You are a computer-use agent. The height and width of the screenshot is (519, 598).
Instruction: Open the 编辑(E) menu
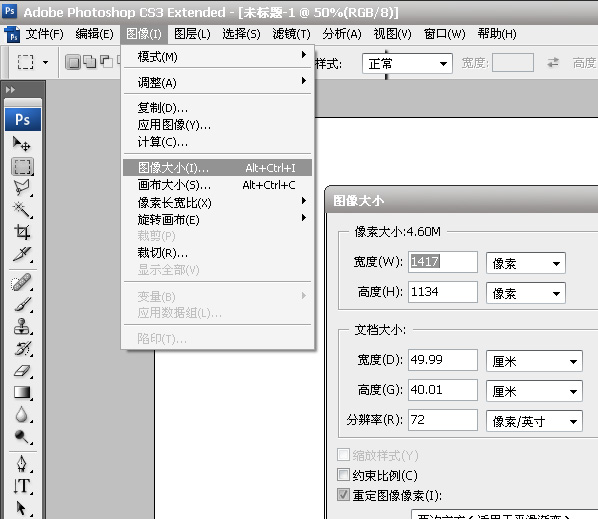click(x=94, y=34)
